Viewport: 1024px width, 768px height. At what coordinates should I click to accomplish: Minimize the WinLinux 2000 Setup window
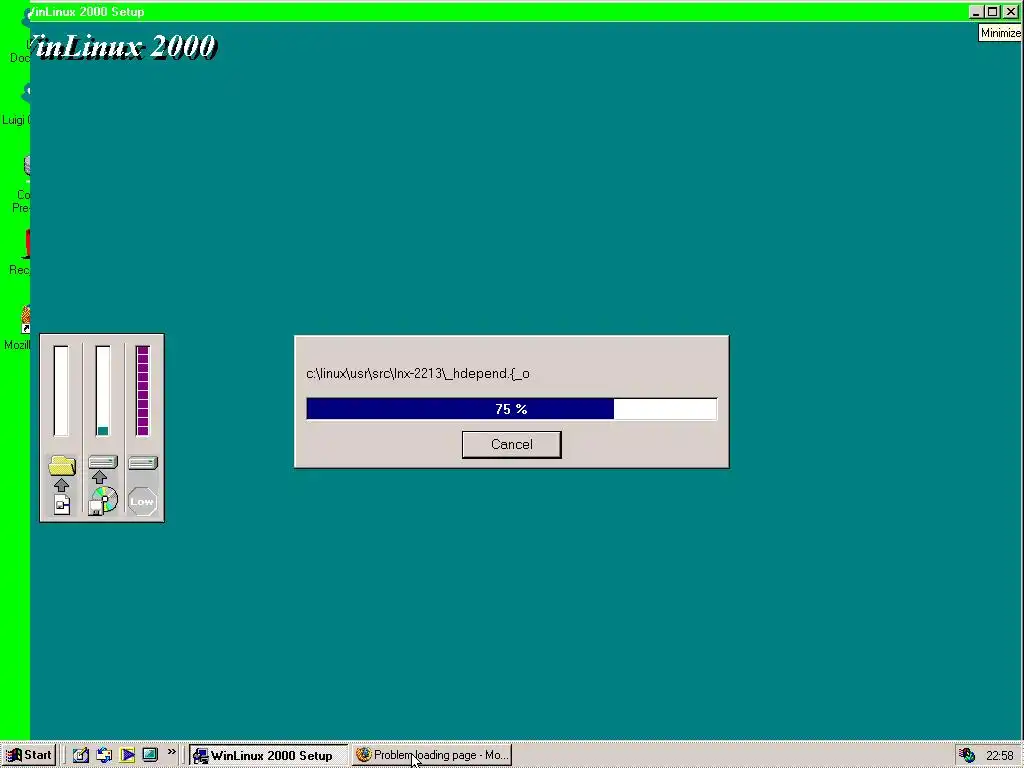point(976,12)
